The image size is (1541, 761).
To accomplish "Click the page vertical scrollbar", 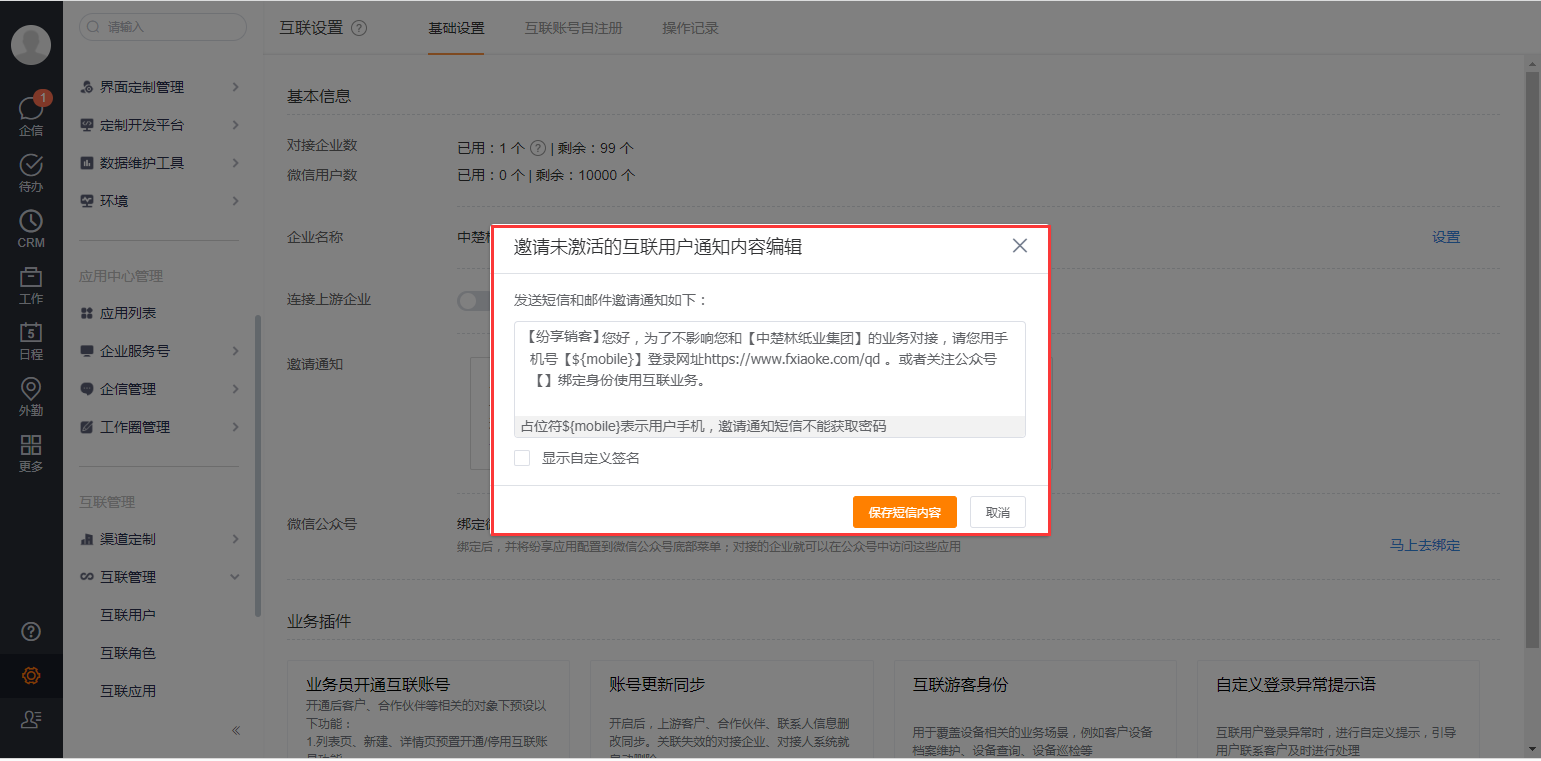I will pos(1532,360).
